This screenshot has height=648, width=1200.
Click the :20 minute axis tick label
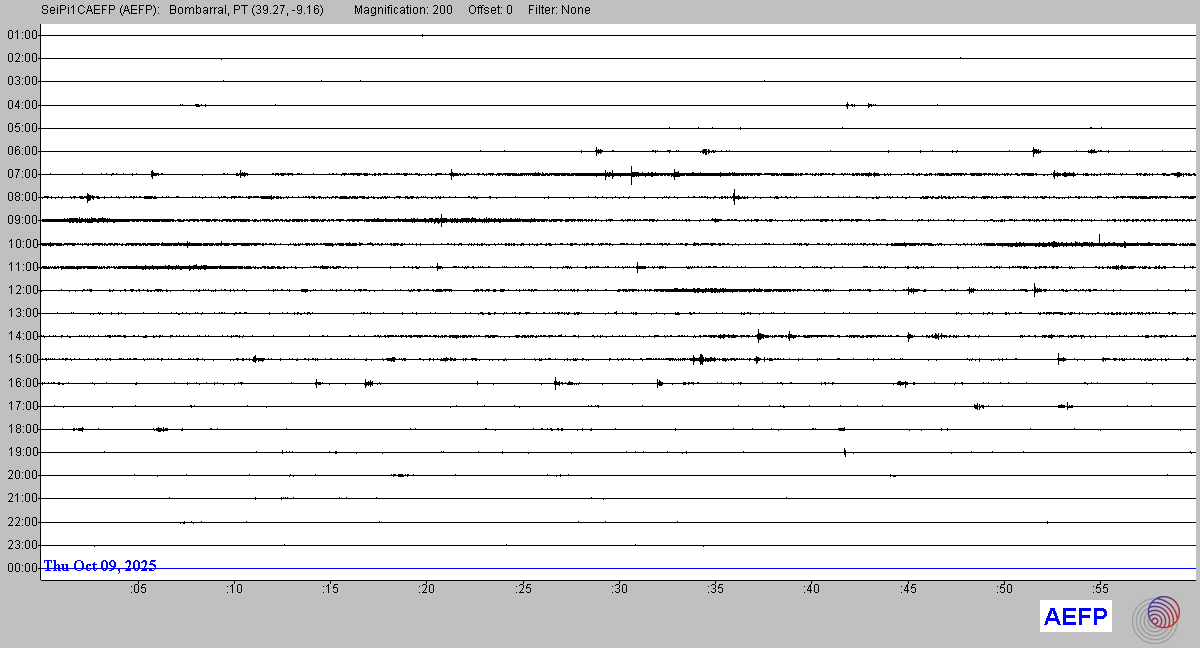tap(426, 589)
